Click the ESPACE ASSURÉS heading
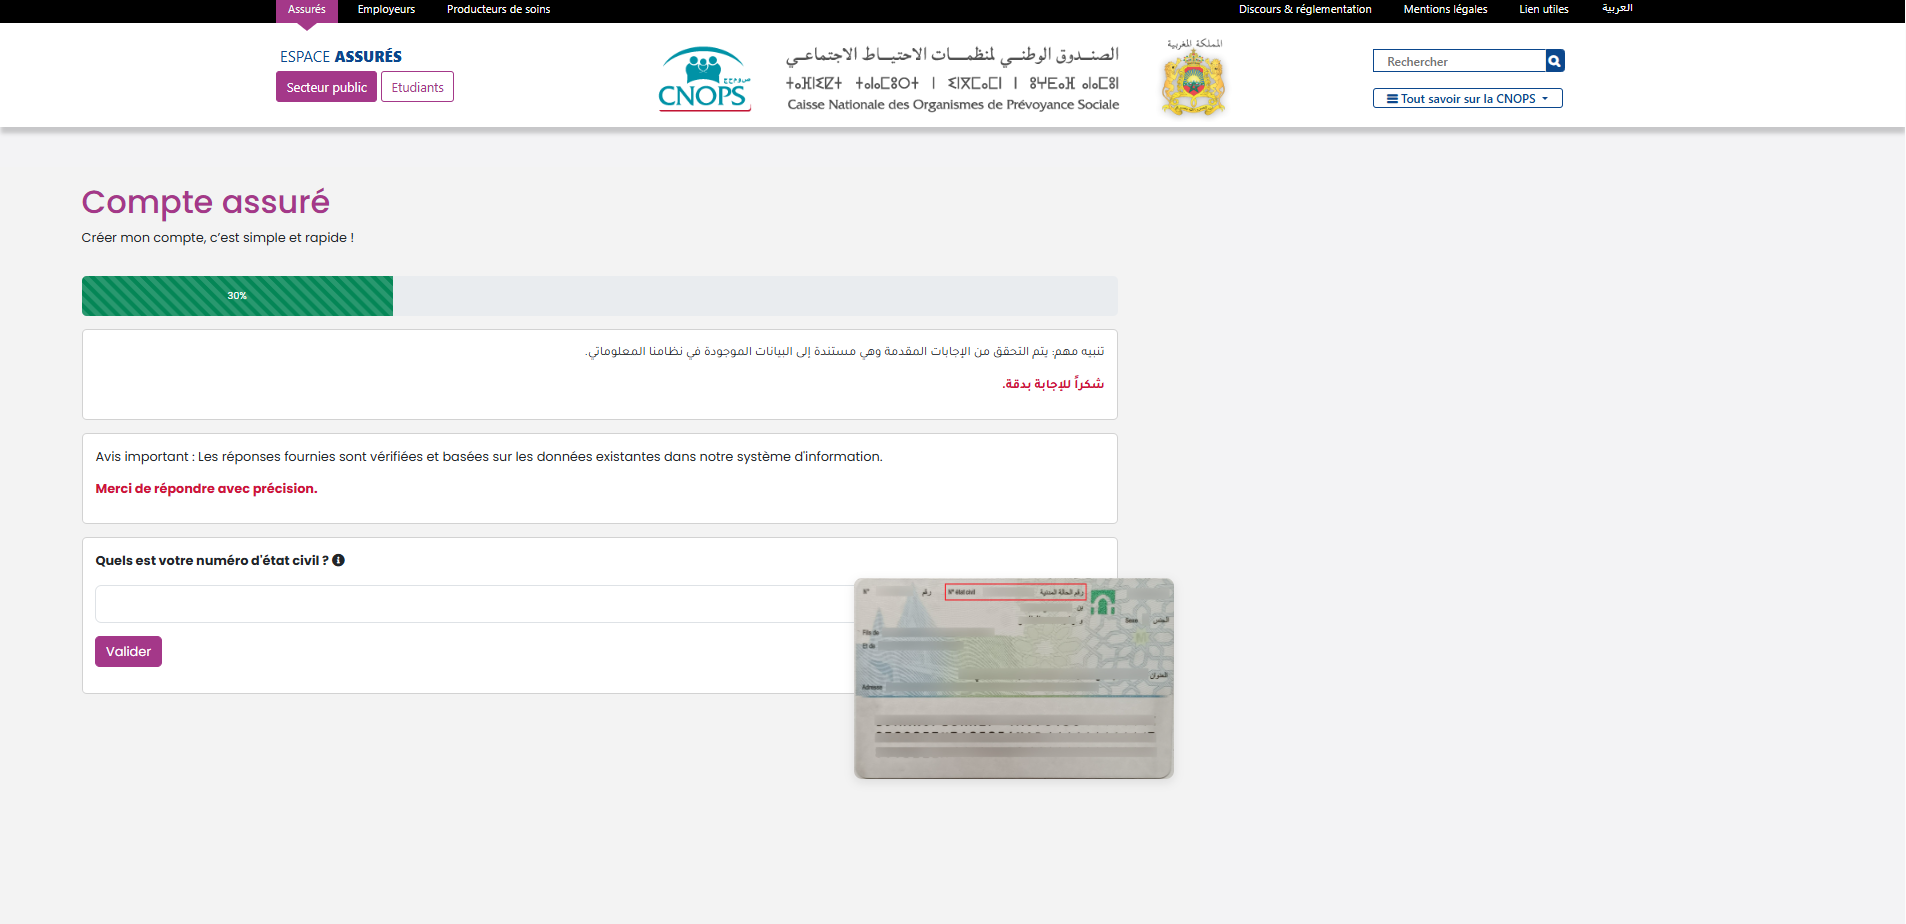Image resolution: width=1906 pixels, height=924 pixels. [340, 57]
